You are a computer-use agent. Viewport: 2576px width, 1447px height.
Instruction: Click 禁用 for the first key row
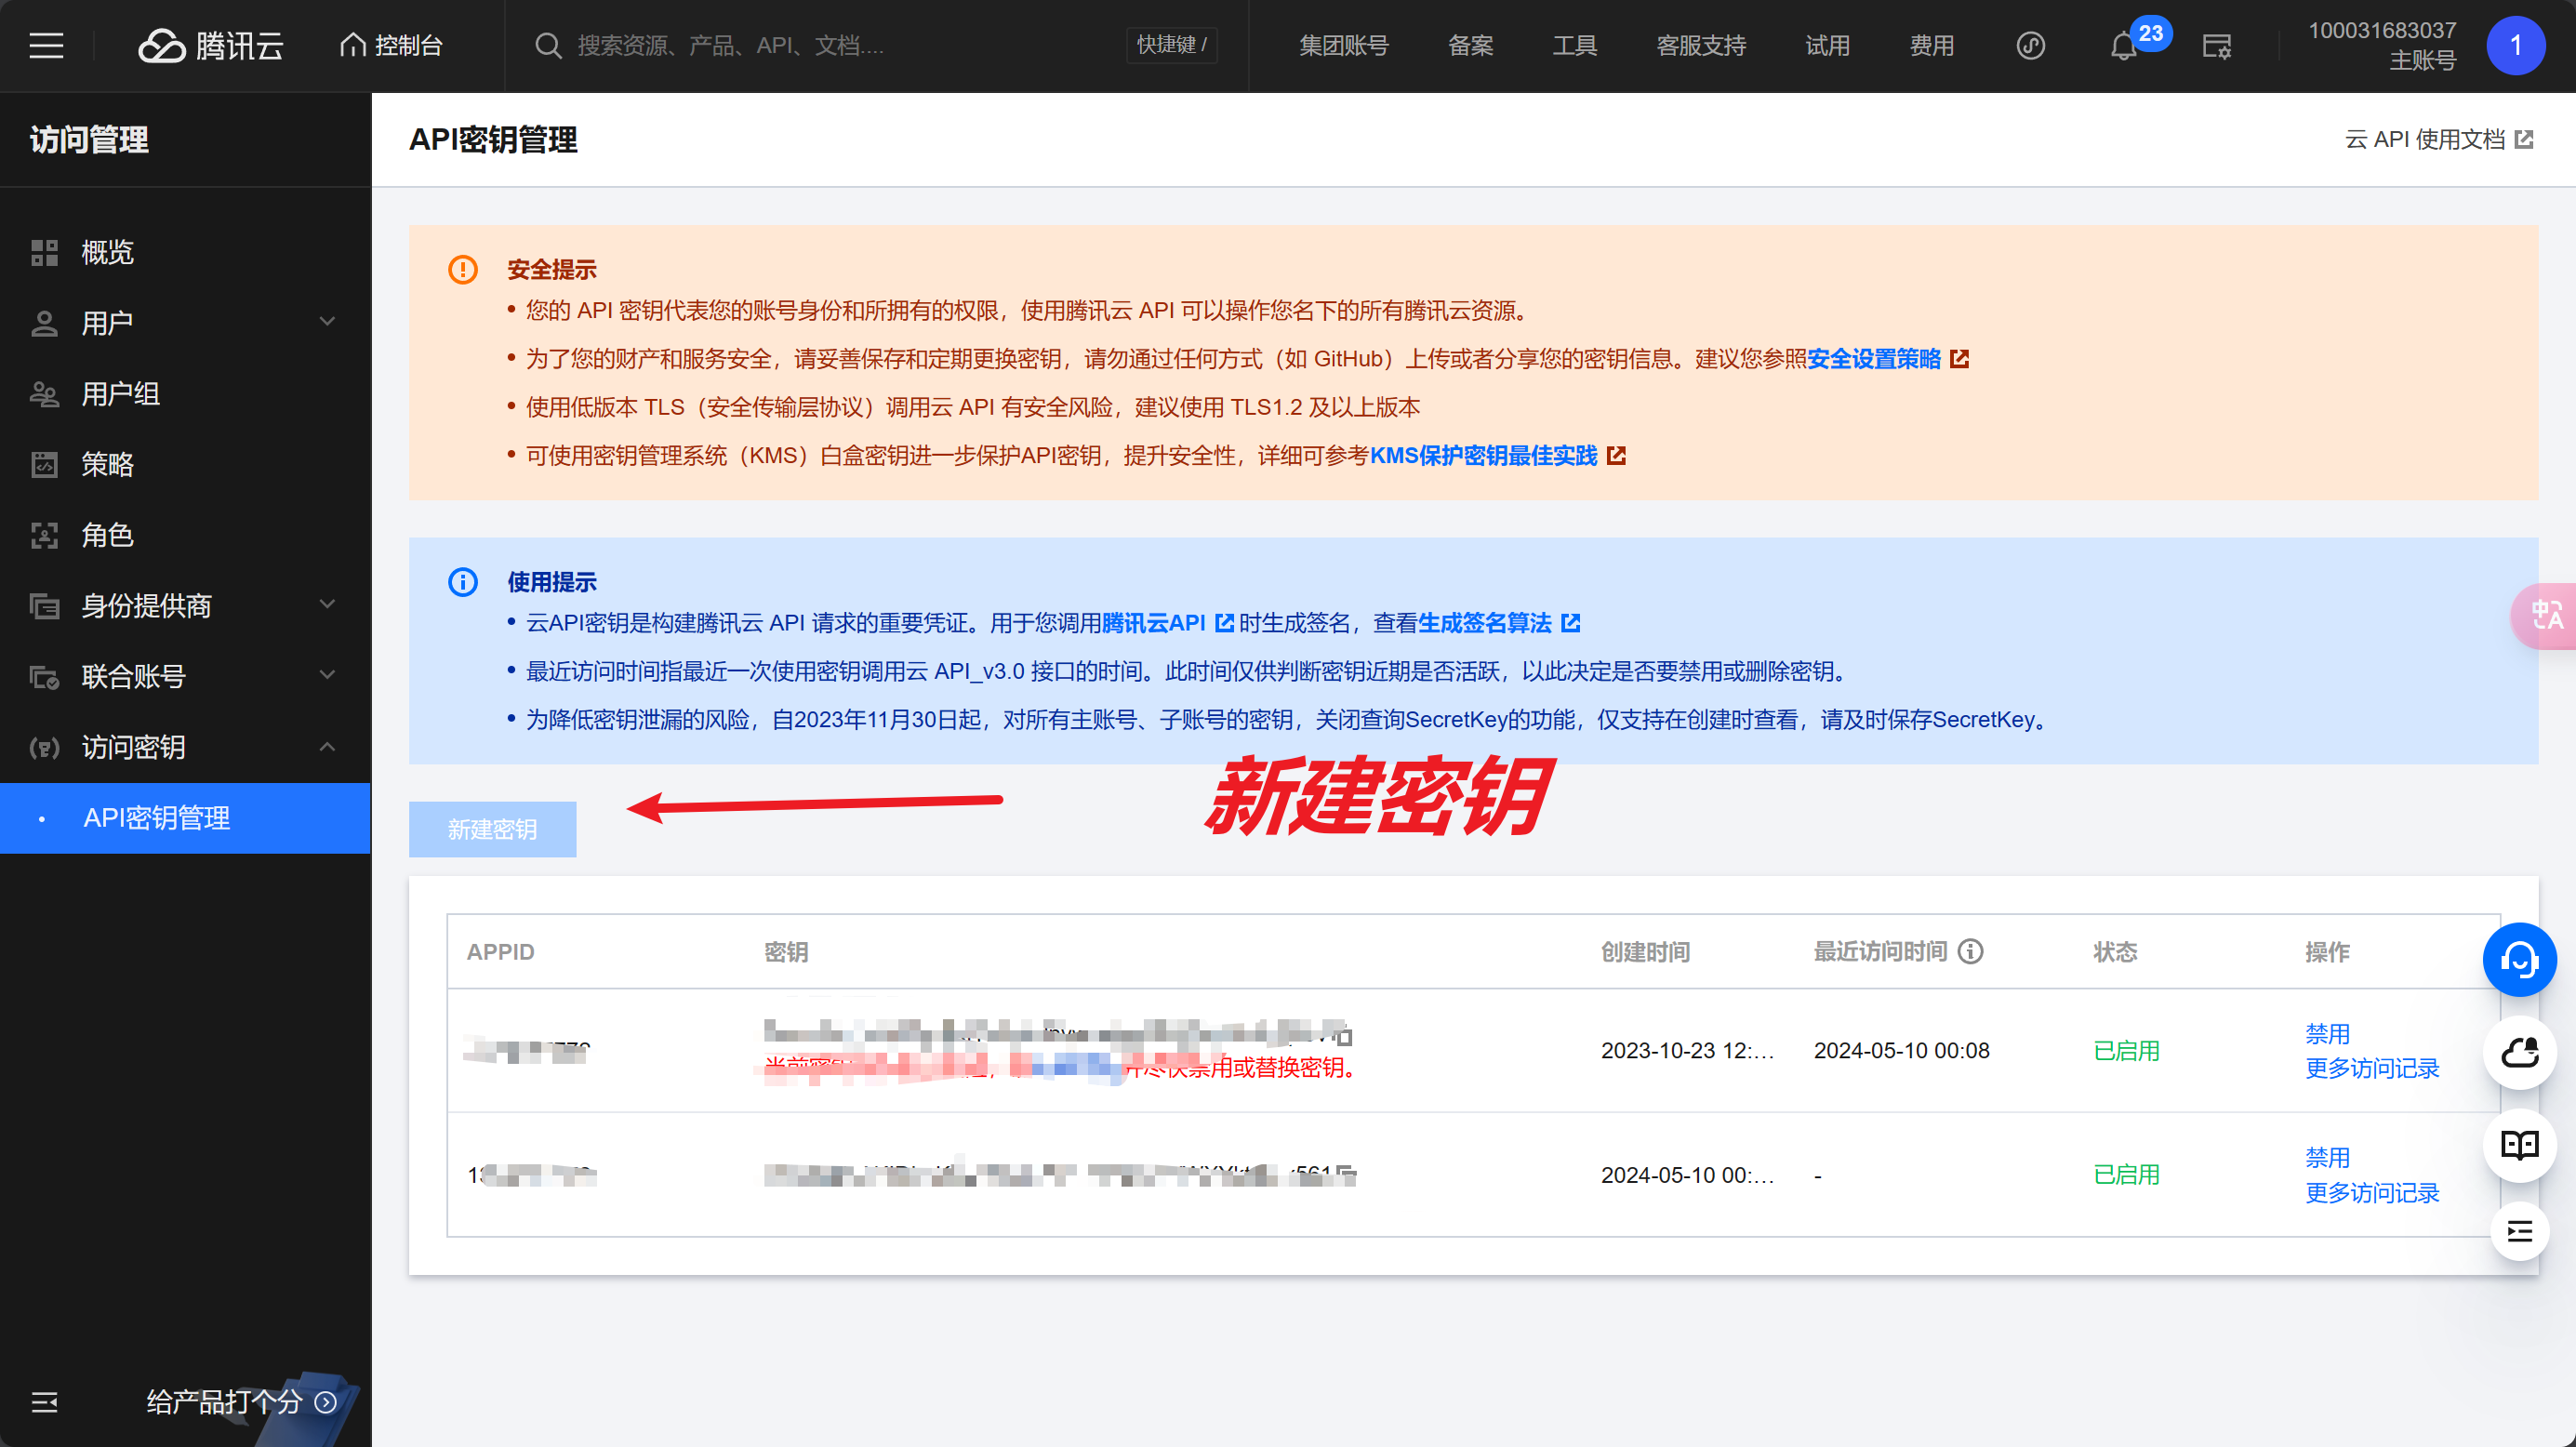pos(2326,1033)
